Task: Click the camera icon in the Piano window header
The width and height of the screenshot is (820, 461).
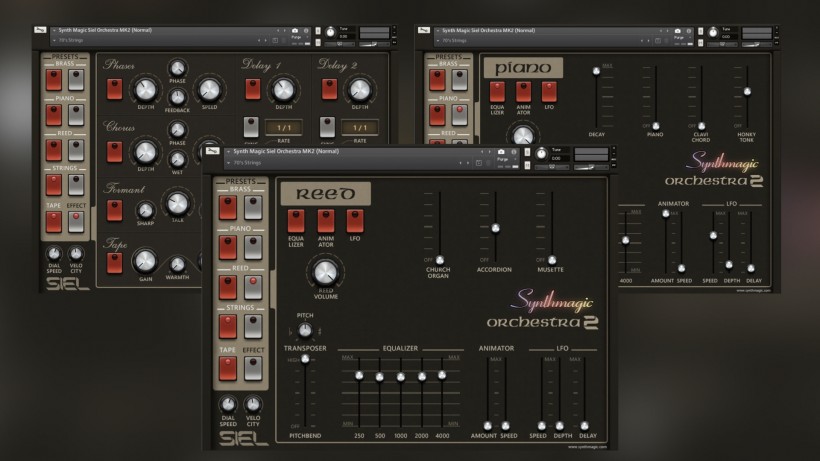Action: click(x=677, y=31)
